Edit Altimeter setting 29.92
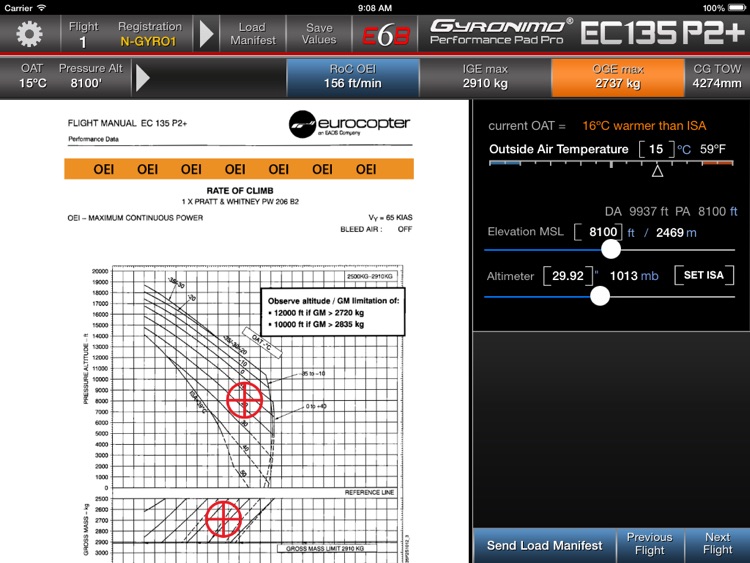 coord(568,276)
